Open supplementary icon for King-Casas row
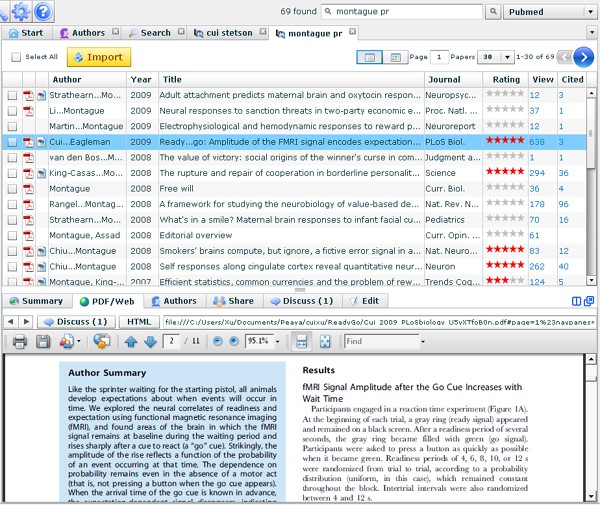The width and height of the screenshot is (600, 505). [41, 173]
